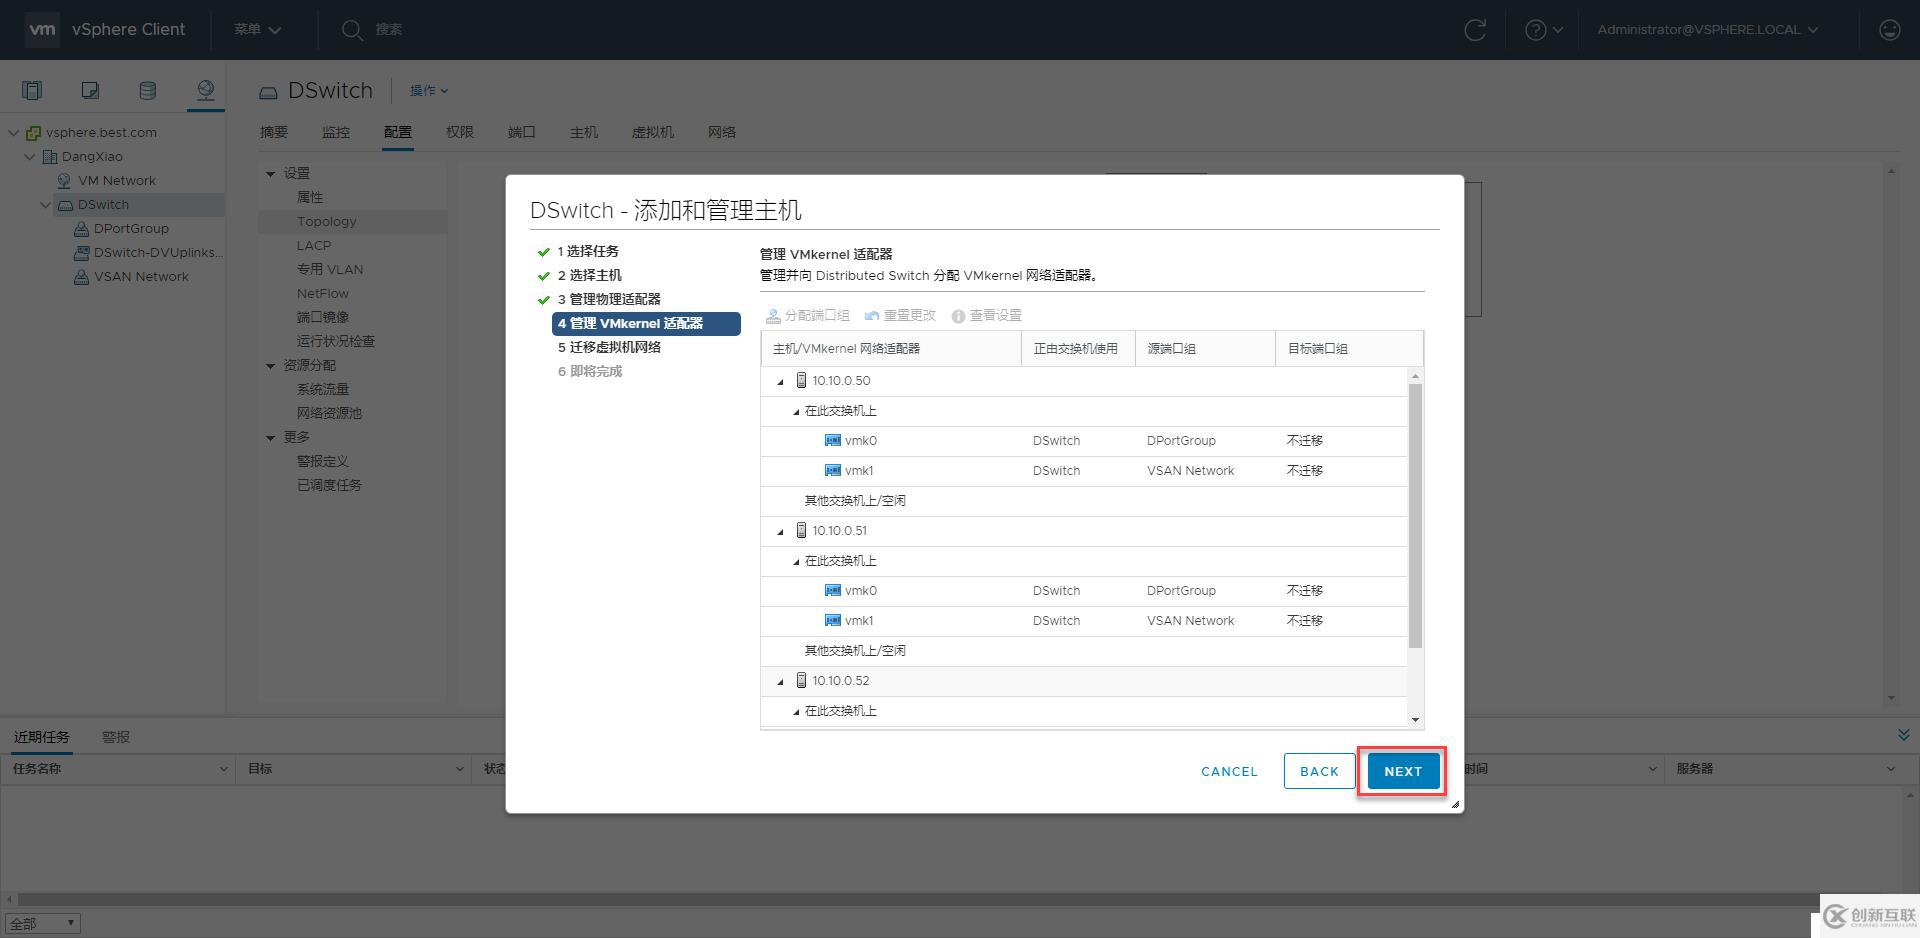Collapse host 10.10.0.52 row
The height and width of the screenshot is (938, 1920).
pos(781,681)
